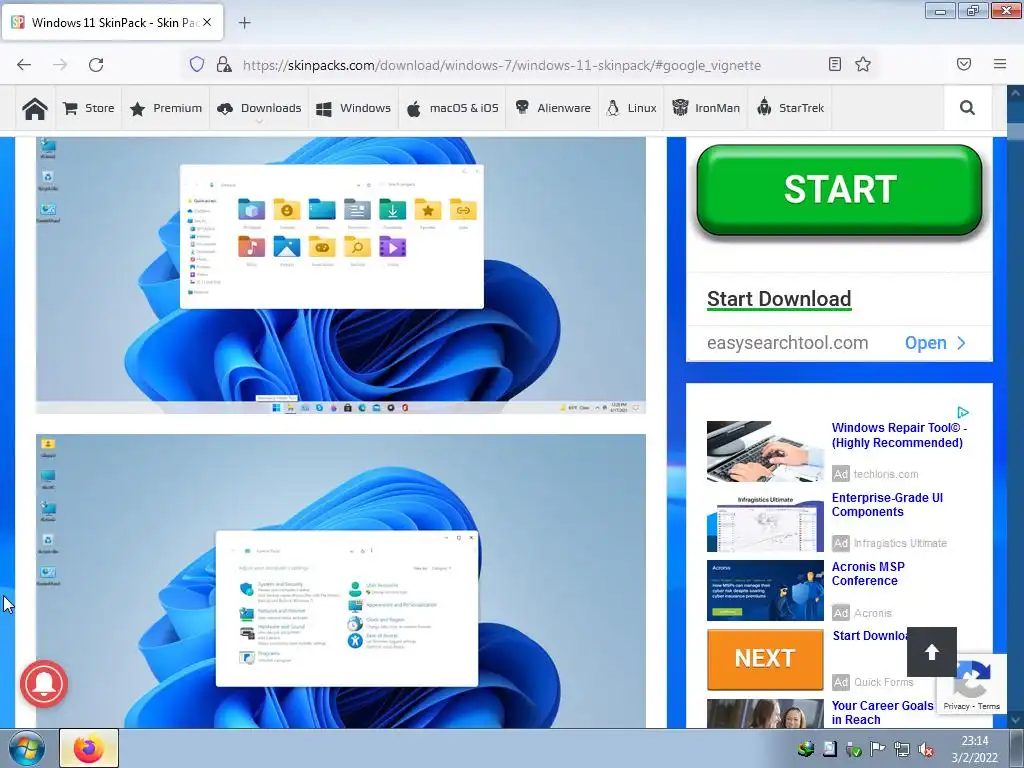Open the Alienware menu item
Screen dimensions: 1024x768
(x=552, y=108)
